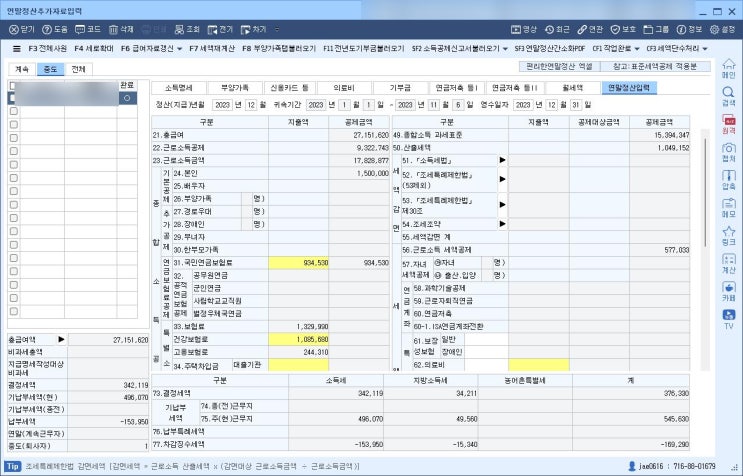Open the 영상 video icon
This screenshot has width=743, height=476.
tap(524, 29)
